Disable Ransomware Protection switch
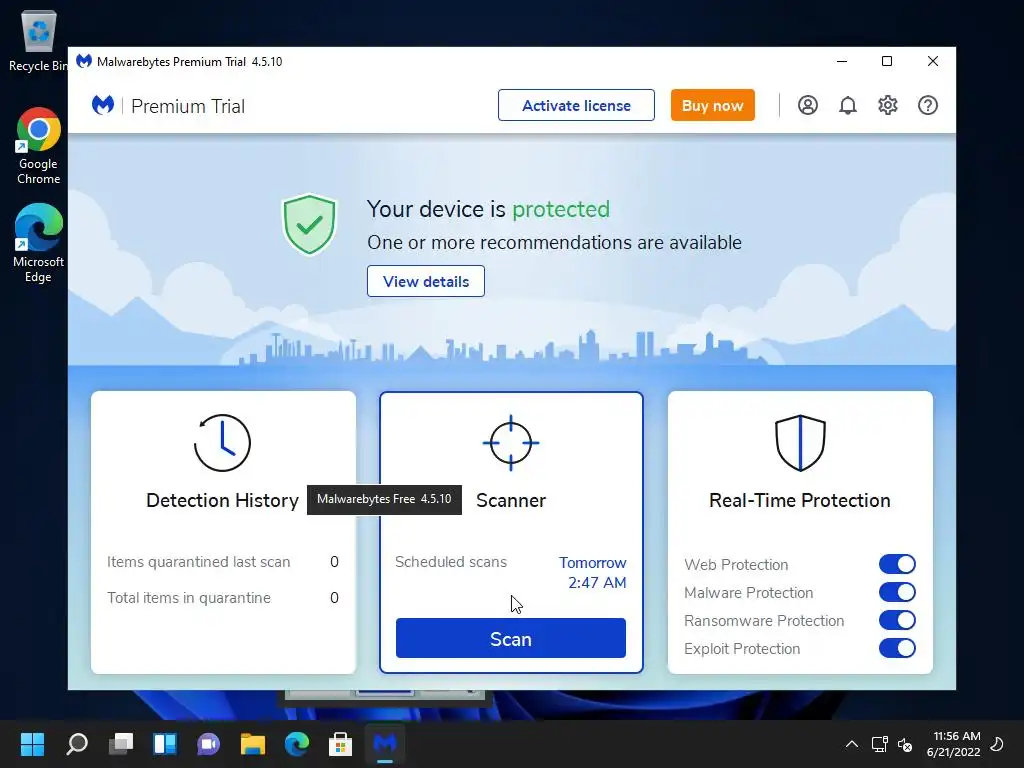 pos(897,620)
